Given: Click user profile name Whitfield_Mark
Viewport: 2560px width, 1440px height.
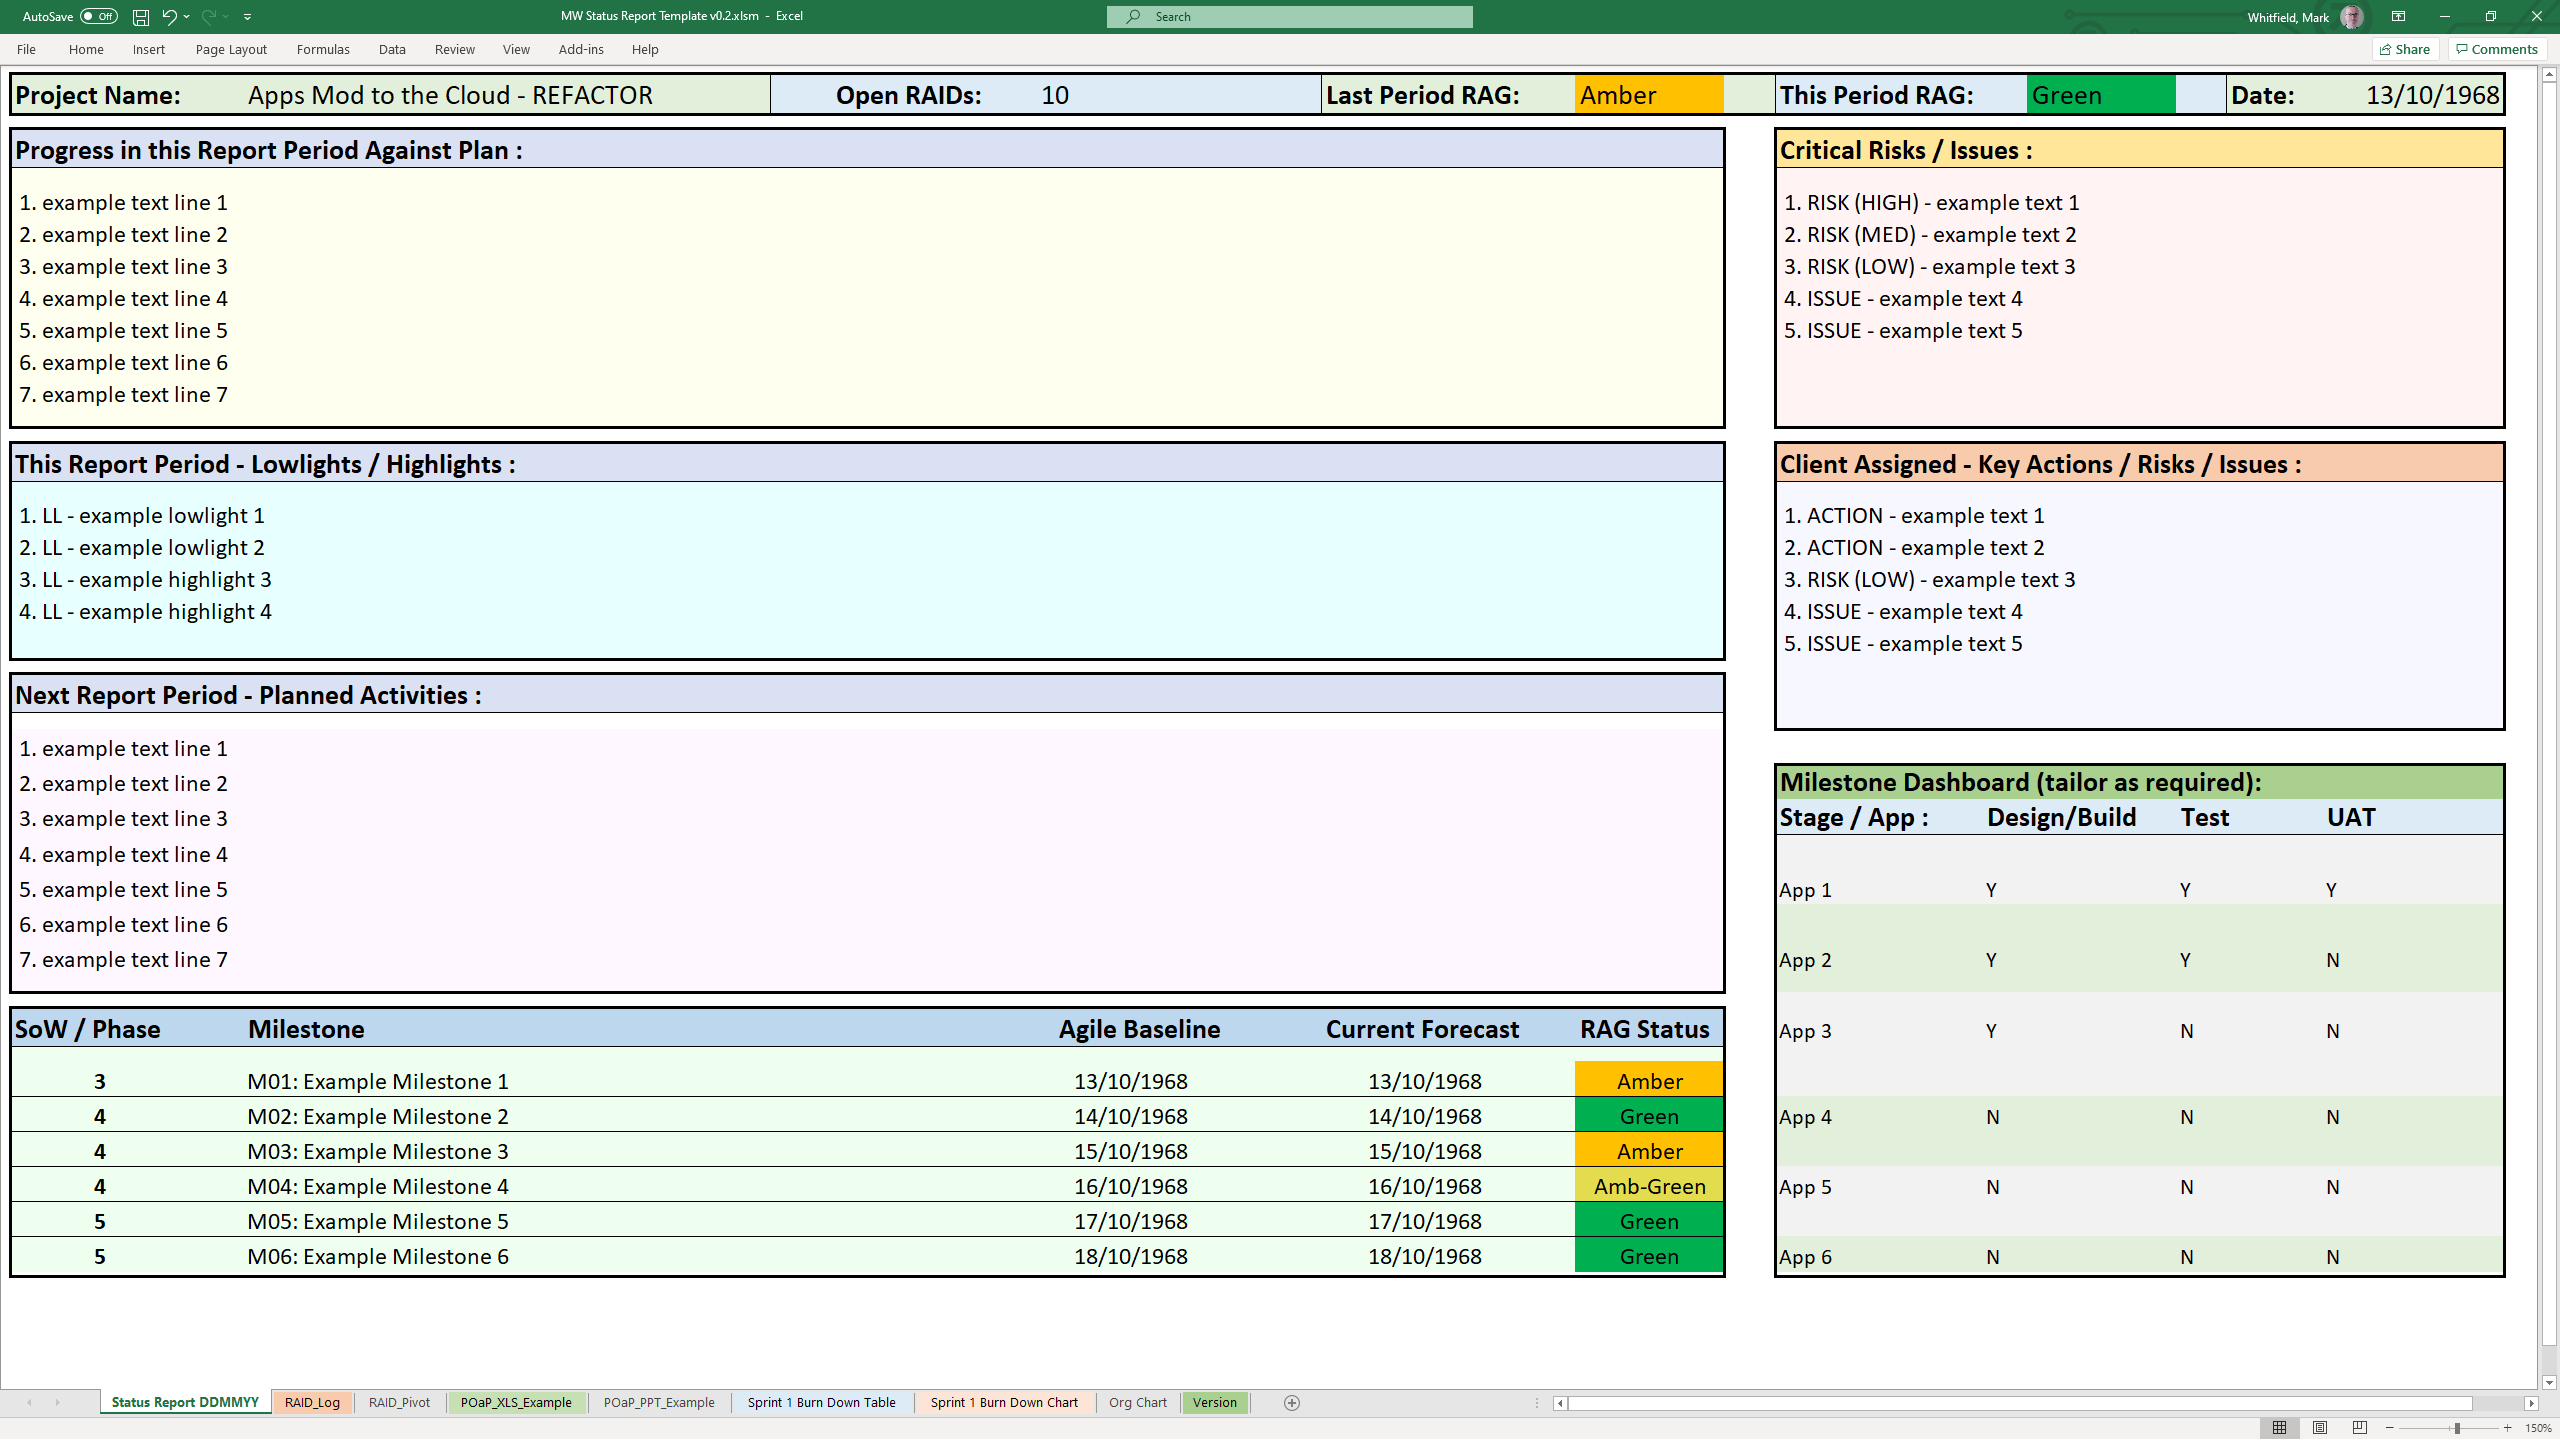Looking at the screenshot, I should point(2287,16).
